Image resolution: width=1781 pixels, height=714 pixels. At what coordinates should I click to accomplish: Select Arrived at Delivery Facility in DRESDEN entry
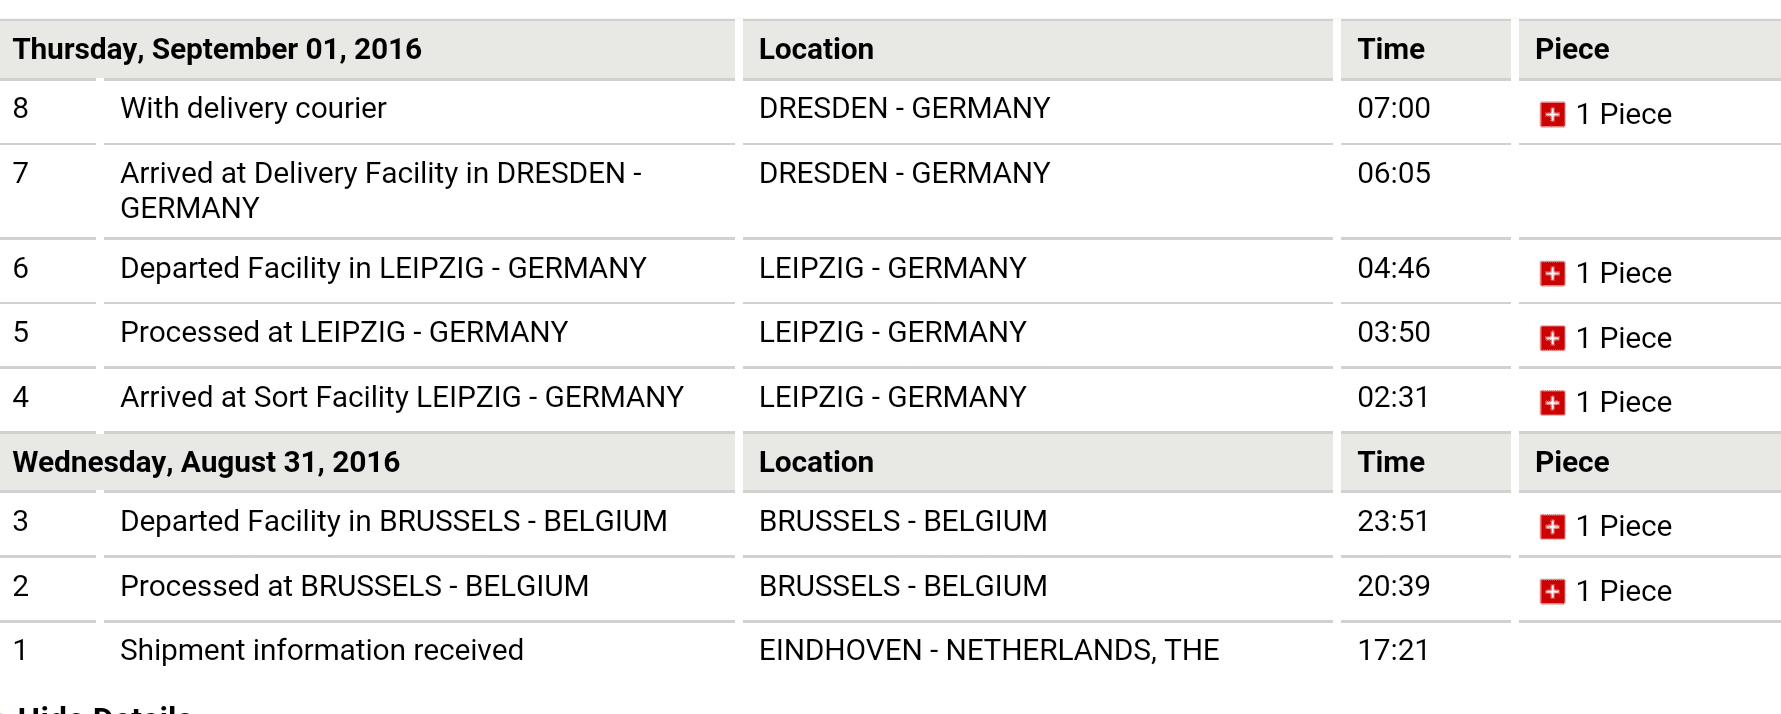[x=381, y=190]
